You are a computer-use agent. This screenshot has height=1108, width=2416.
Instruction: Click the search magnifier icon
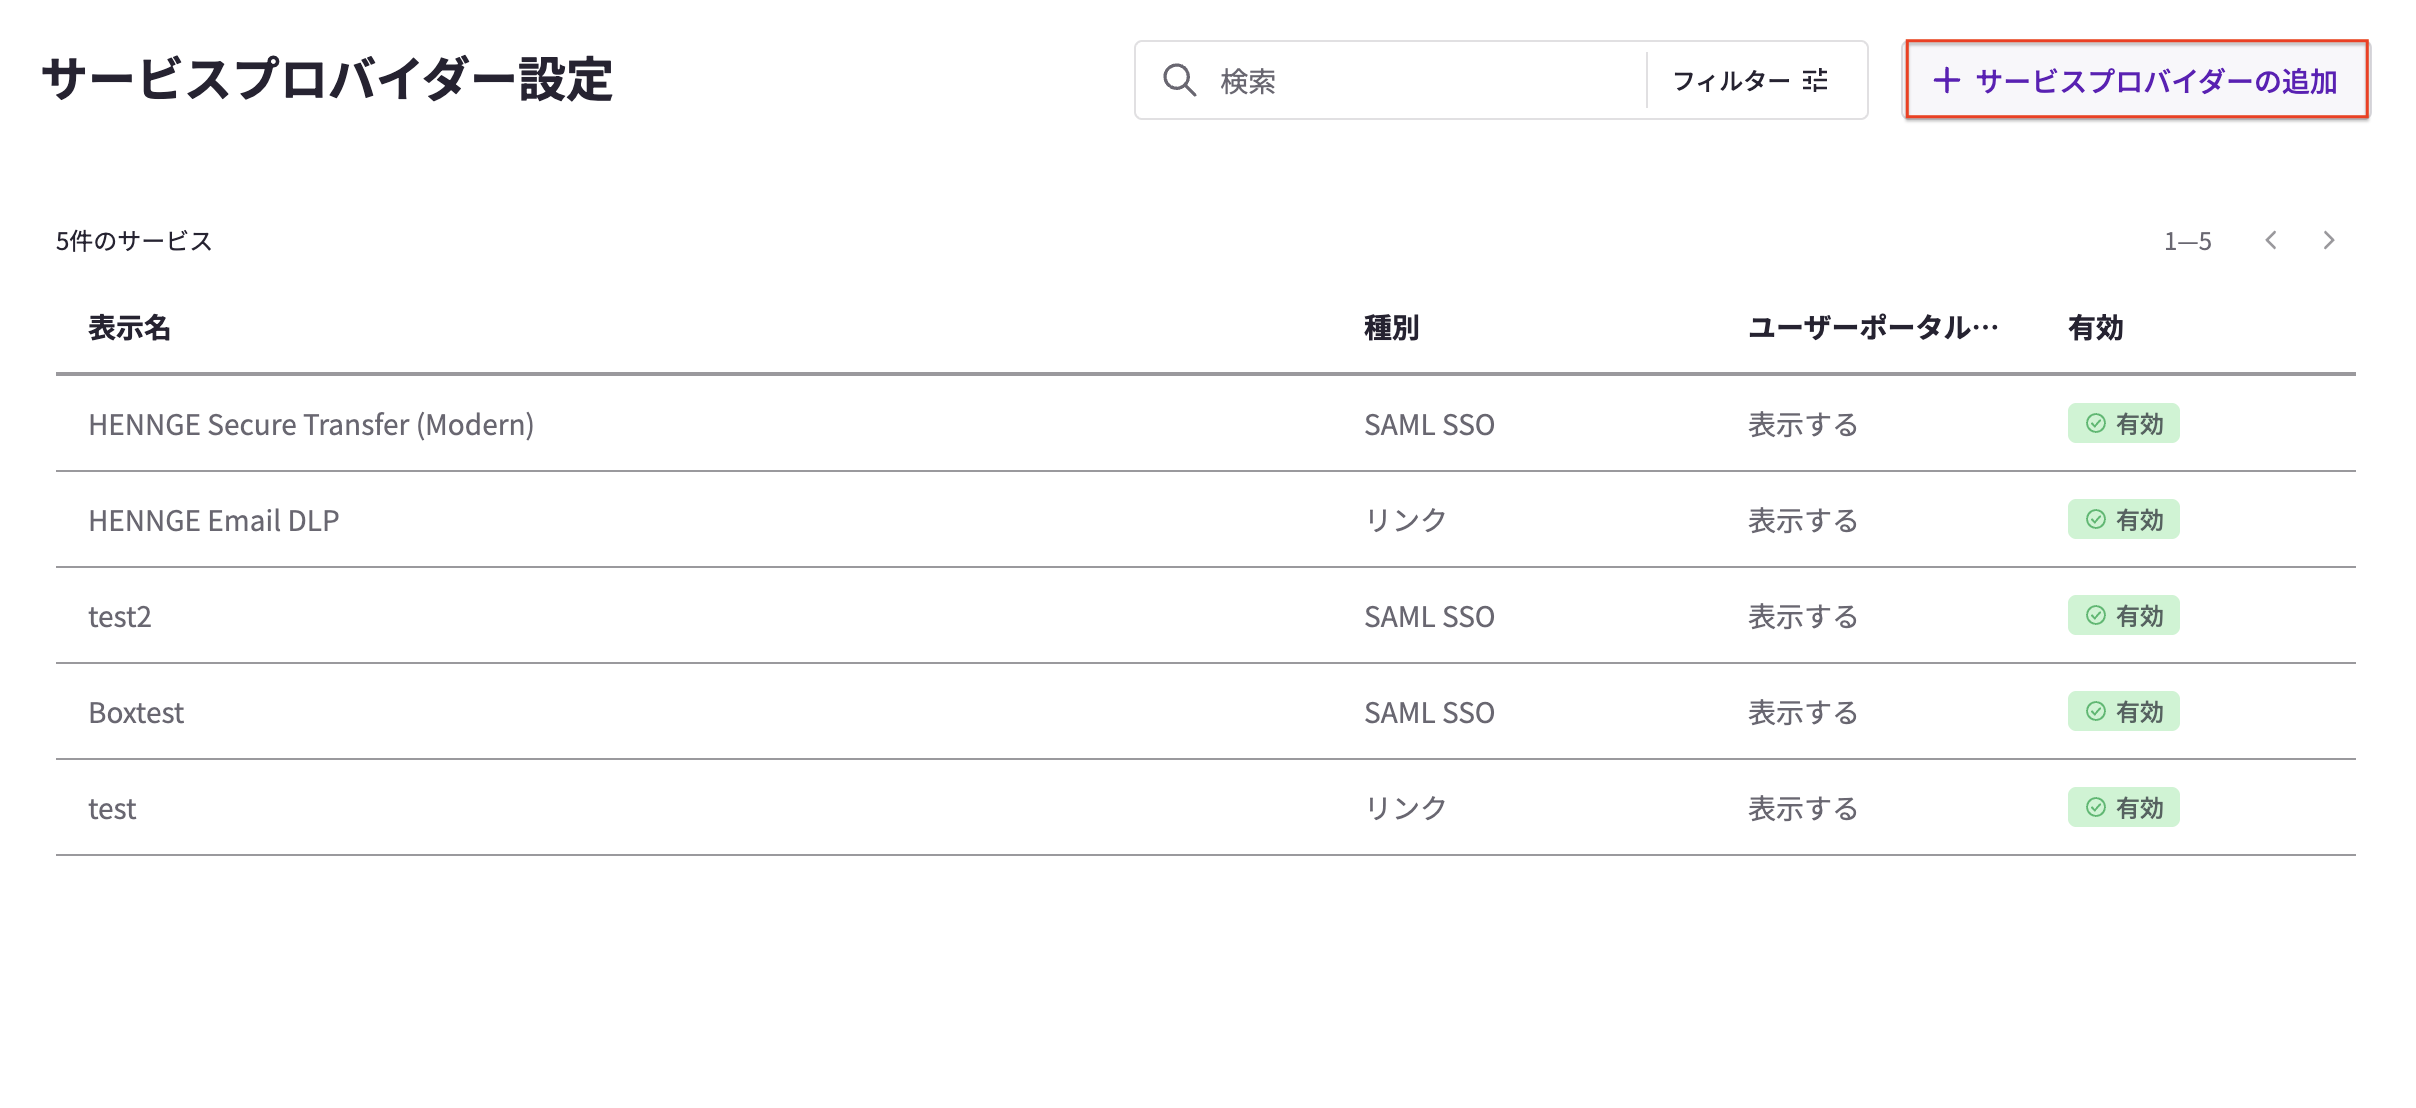click(x=1179, y=80)
